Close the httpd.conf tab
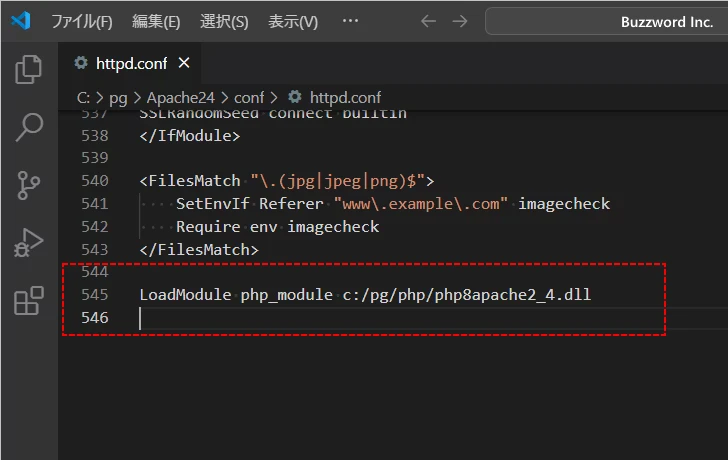The height and width of the screenshot is (460, 728). [x=184, y=63]
